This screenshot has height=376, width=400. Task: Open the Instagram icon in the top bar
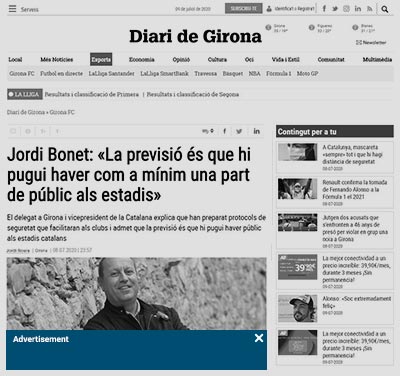pos(346,9)
